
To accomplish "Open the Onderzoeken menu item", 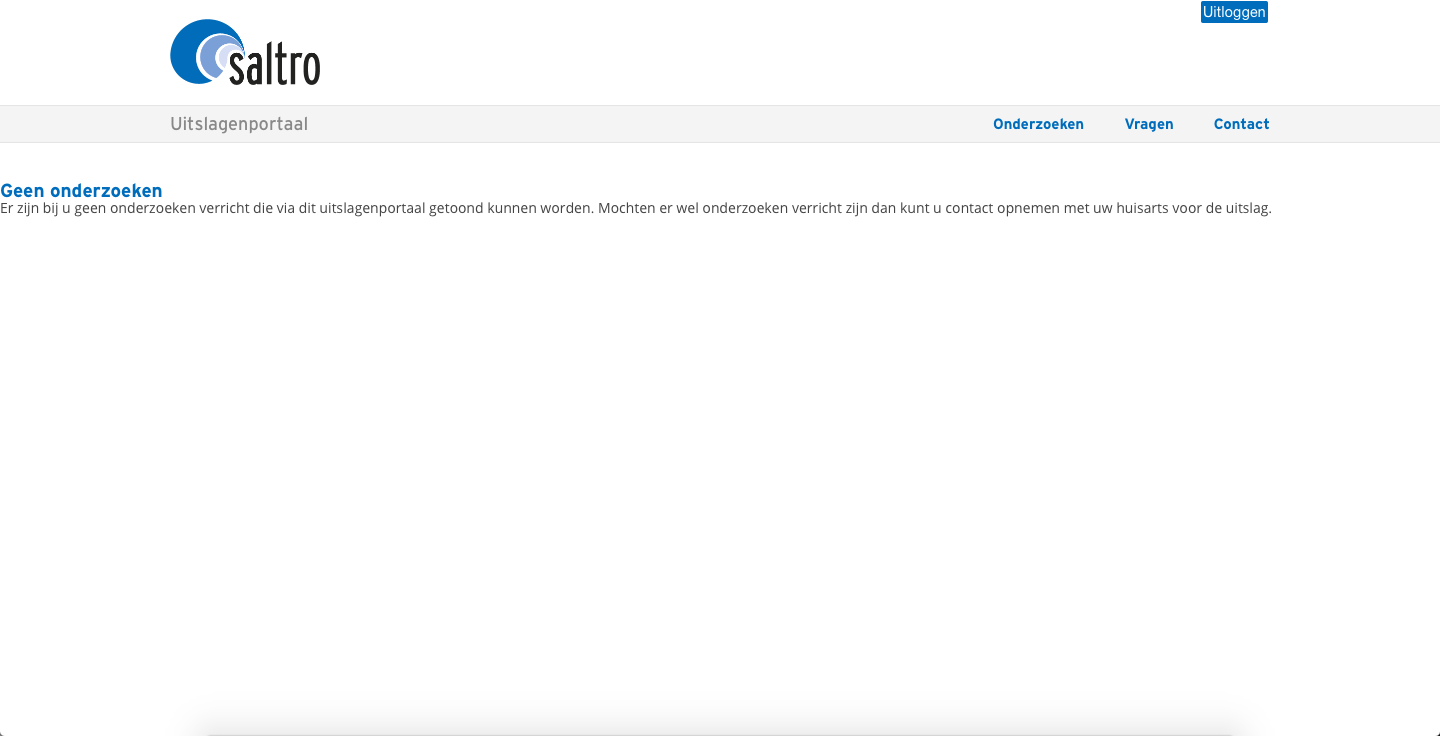I will [x=1038, y=124].
